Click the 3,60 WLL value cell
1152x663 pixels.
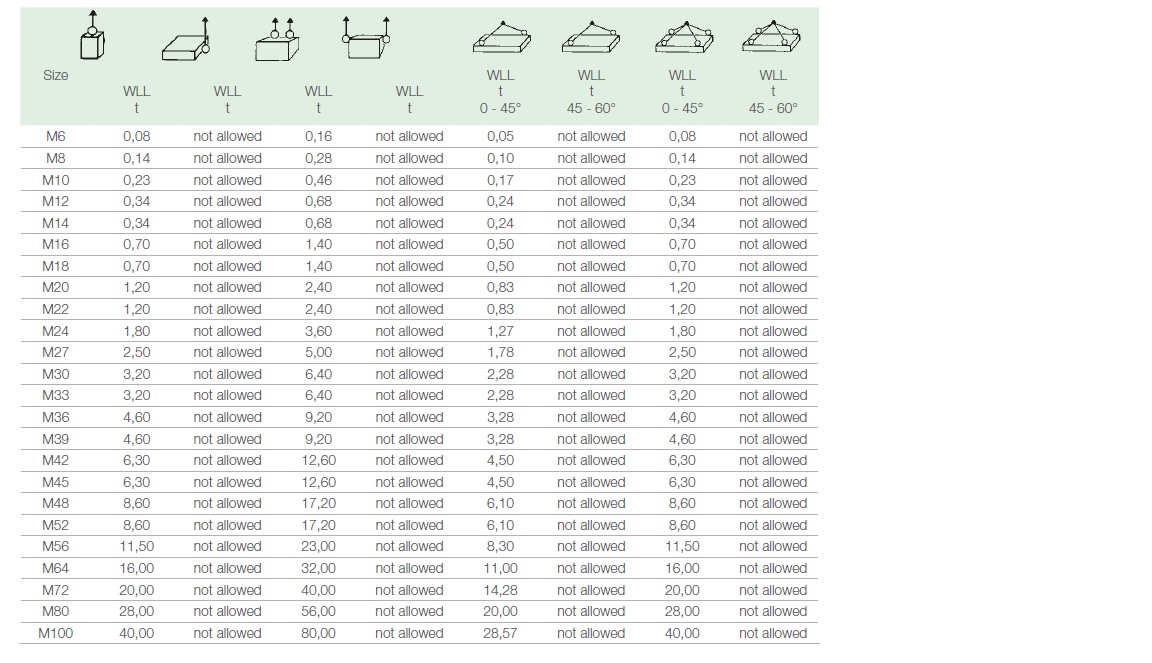pyautogui.click(x=318, y=331)
